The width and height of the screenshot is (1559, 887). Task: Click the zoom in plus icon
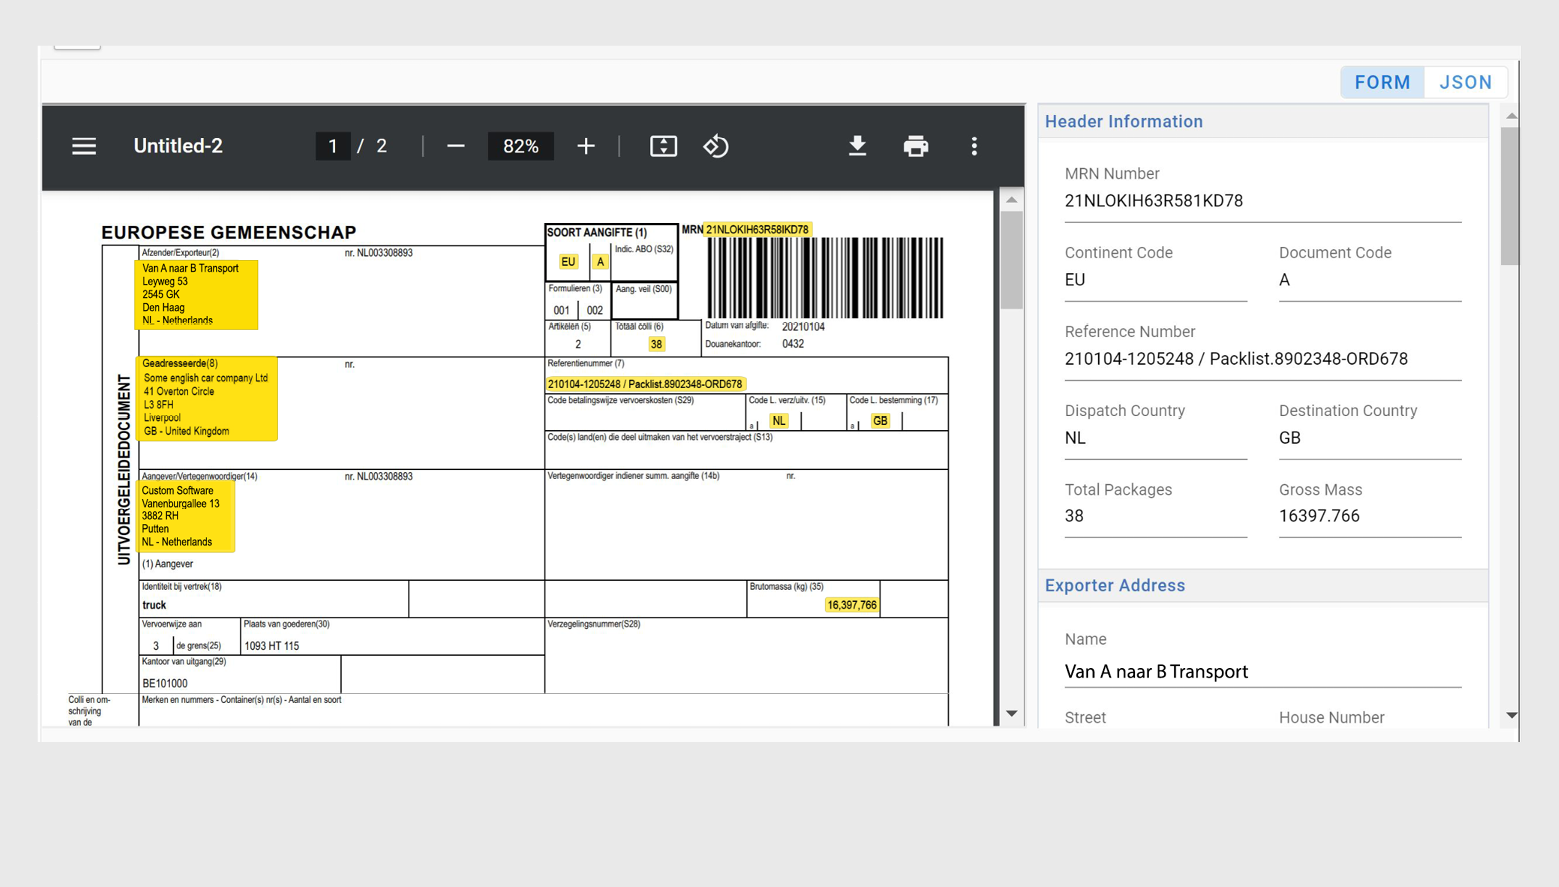(x=586, y=146)
